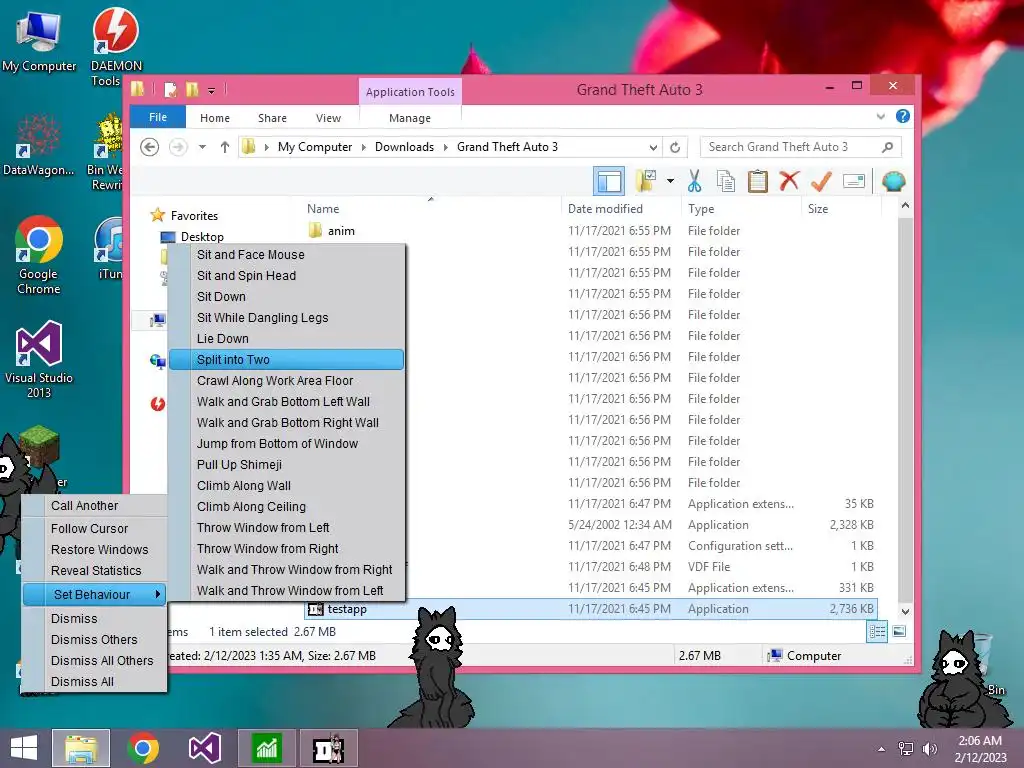Click the Search Grand Theft Auto 3 field
The height and width of the screenshot is (768, 1024).
point(801,147)
